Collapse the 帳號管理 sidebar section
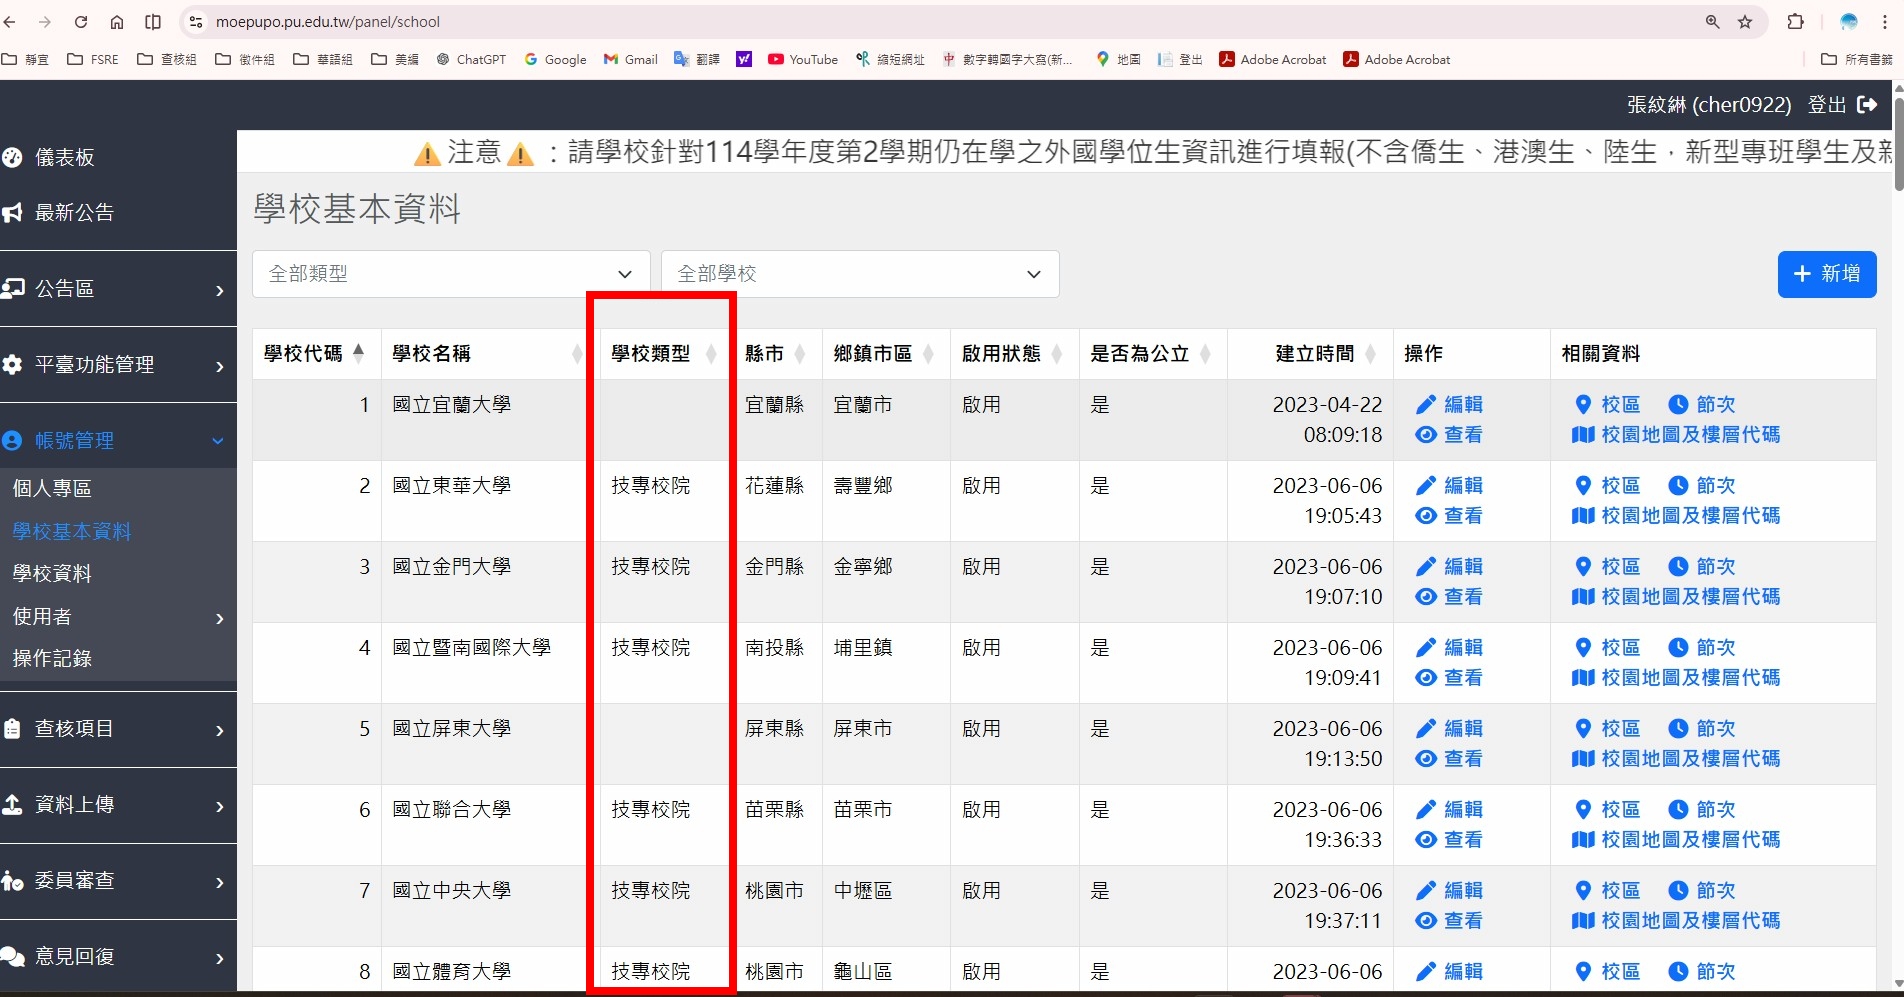 click(x=118, y=441)
